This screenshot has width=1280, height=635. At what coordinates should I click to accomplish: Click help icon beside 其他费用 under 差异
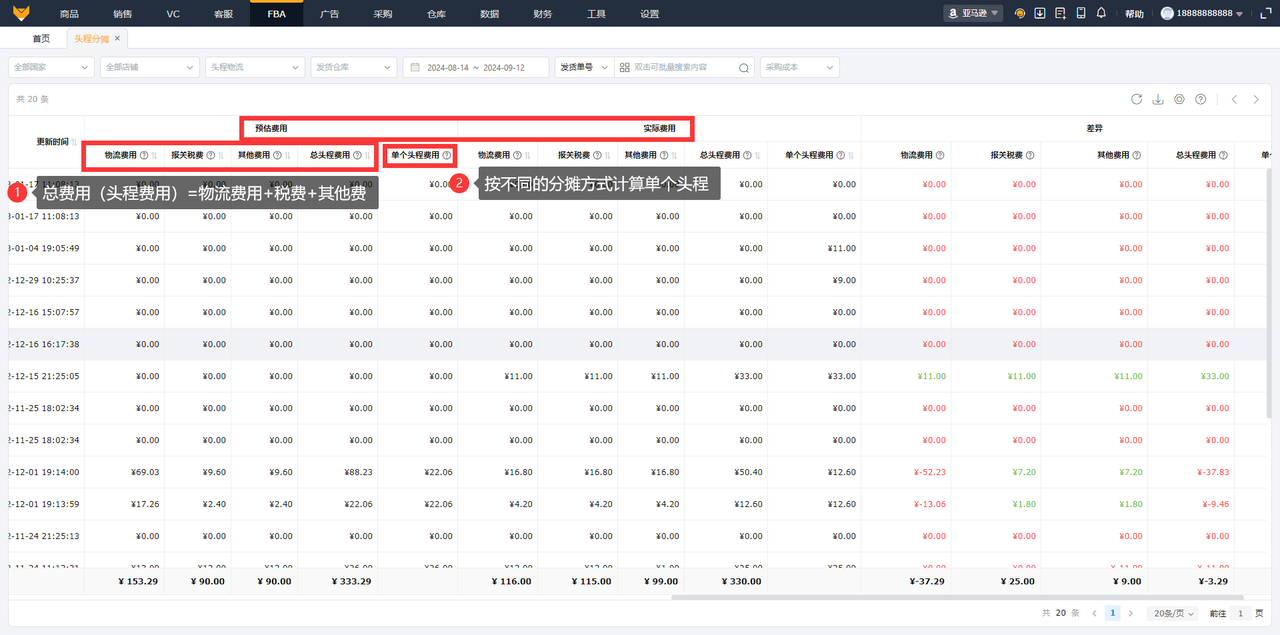(1136, 155)
